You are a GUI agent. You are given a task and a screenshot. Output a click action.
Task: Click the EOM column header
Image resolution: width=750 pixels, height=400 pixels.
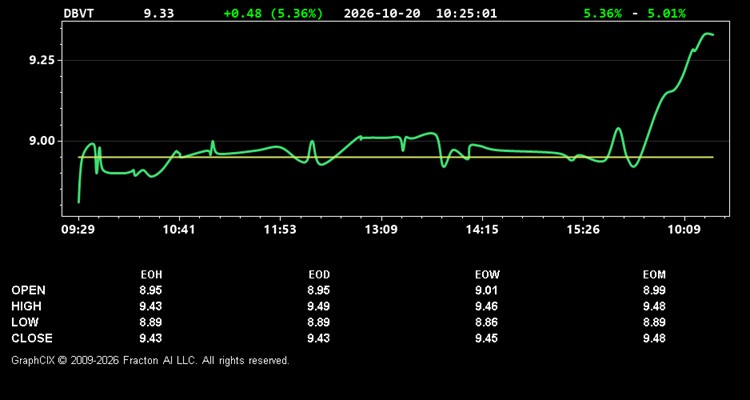[x=654, y=275]
